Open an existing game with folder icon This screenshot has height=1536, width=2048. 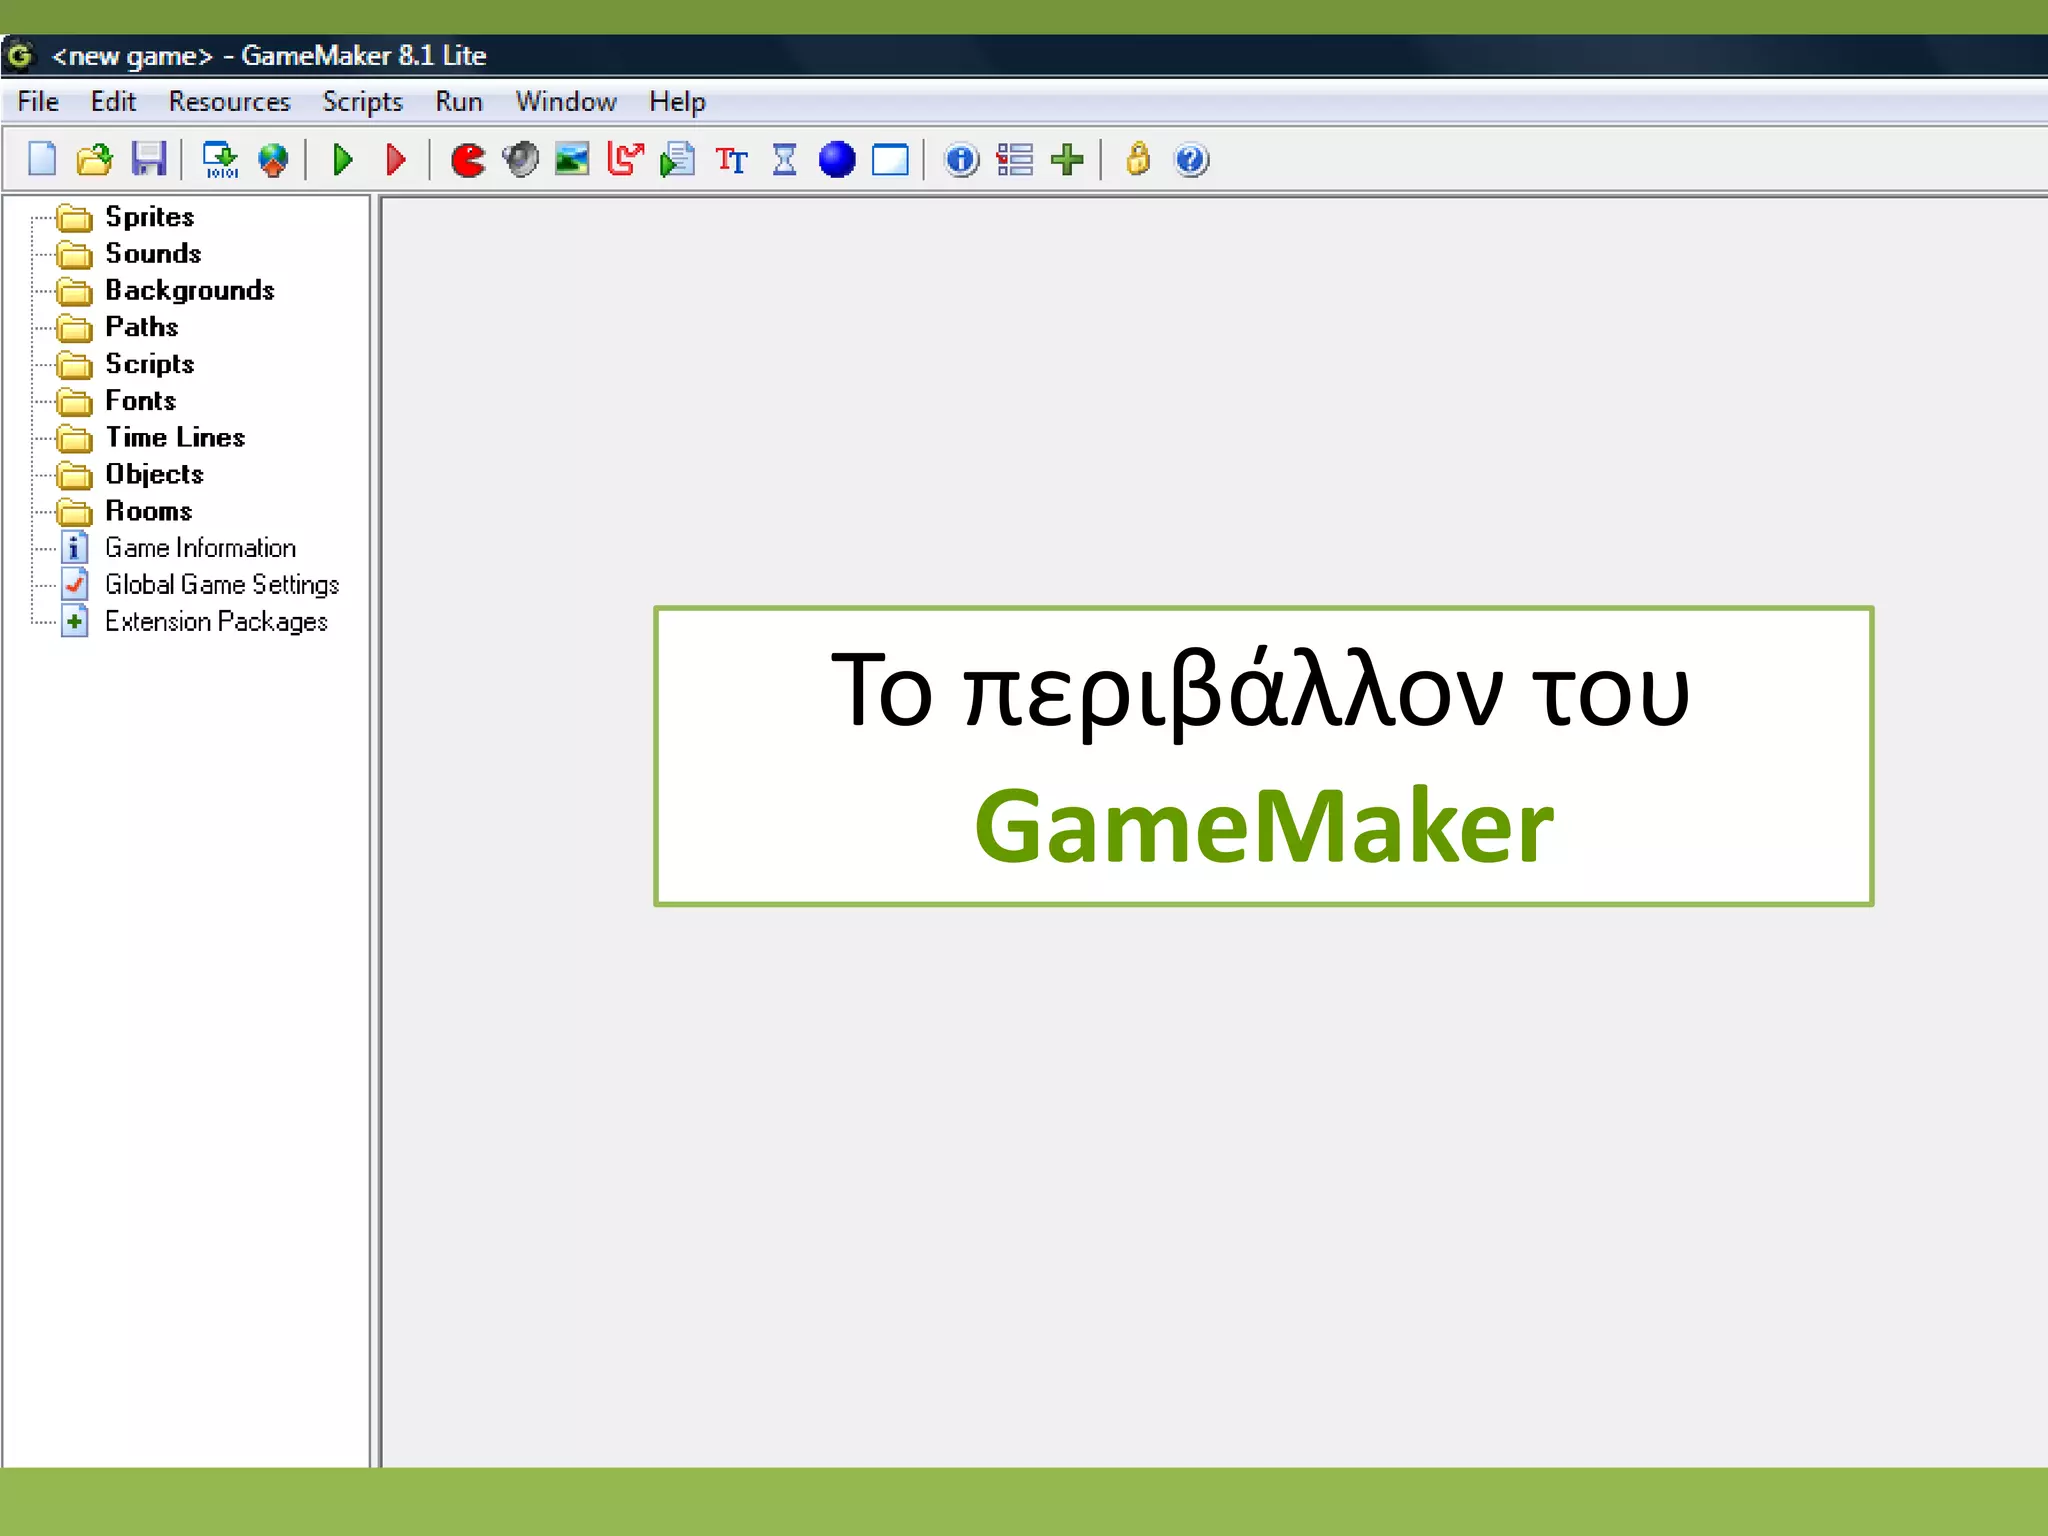coord(95,159)
